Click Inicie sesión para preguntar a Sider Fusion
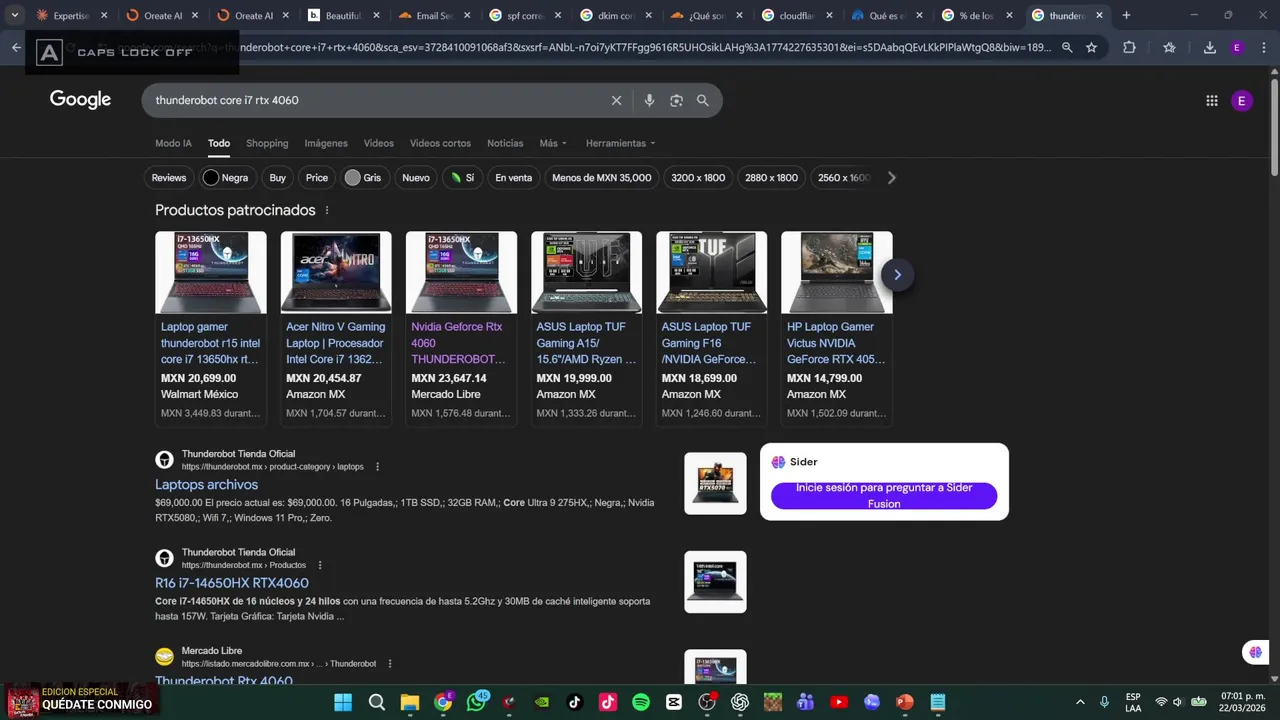Viewport: 1280px width, 720px height. point(884,496)
